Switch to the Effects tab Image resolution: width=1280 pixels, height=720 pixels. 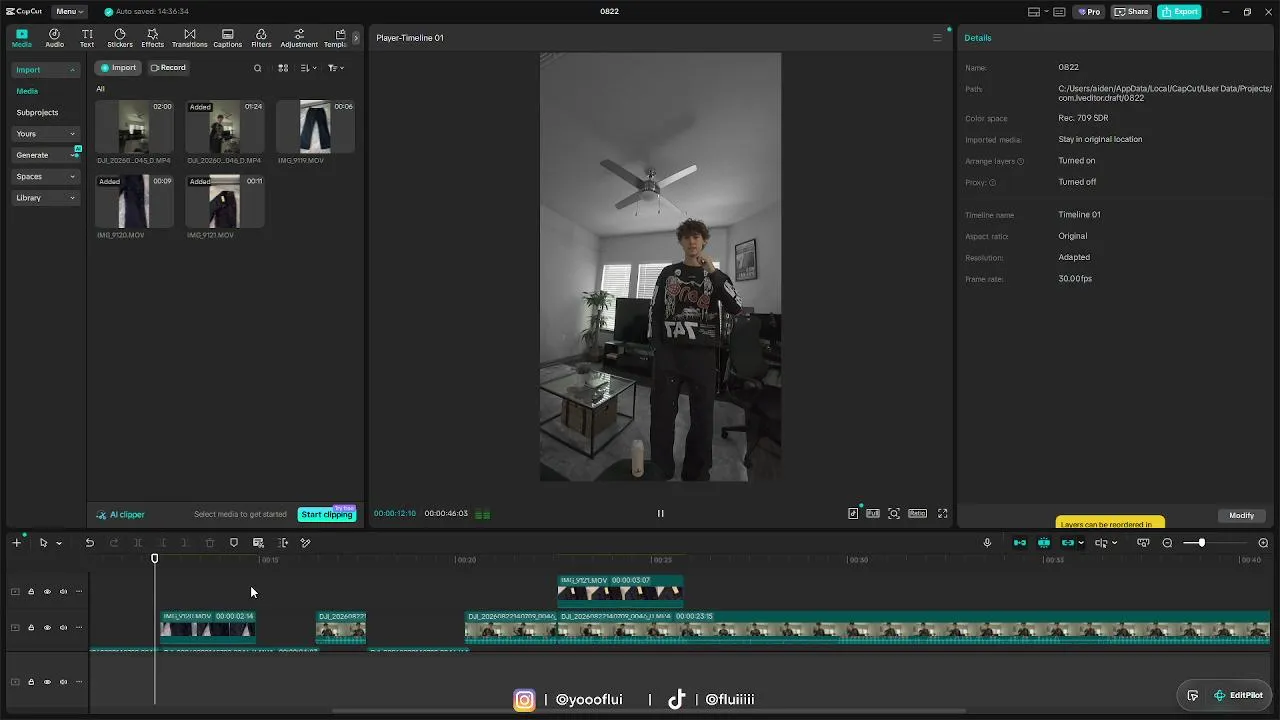coord(152,38)
